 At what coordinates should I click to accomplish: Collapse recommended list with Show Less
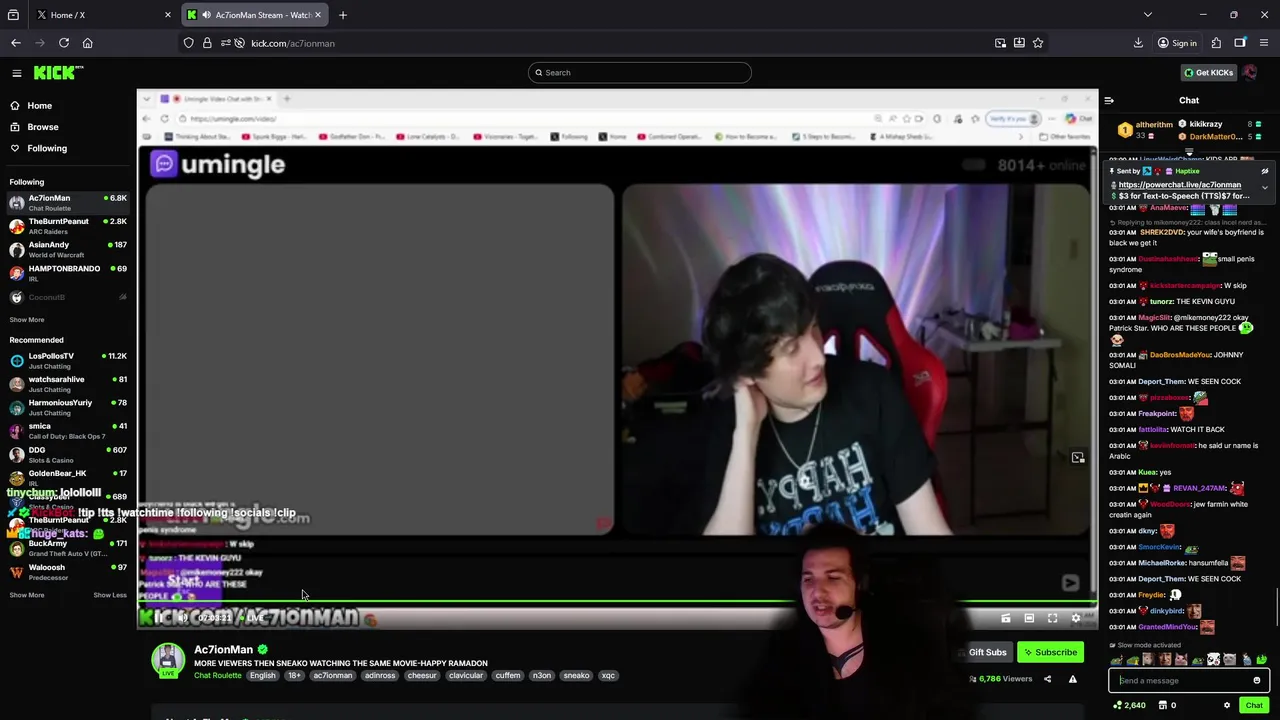[110, 595]
